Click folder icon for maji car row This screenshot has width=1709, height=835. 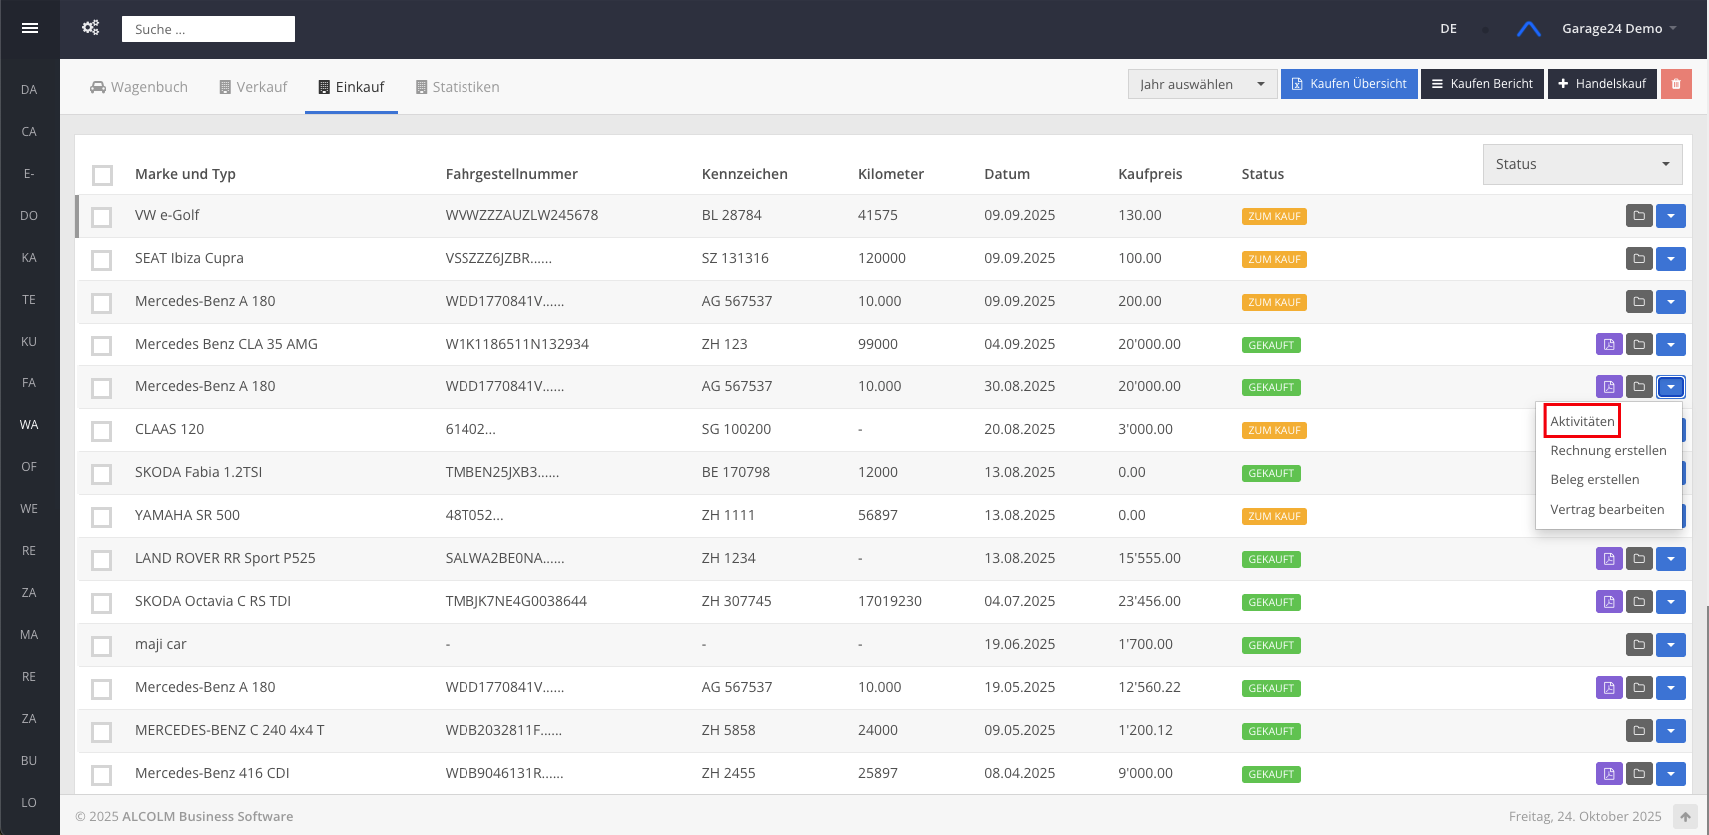tap(1639, 645)
